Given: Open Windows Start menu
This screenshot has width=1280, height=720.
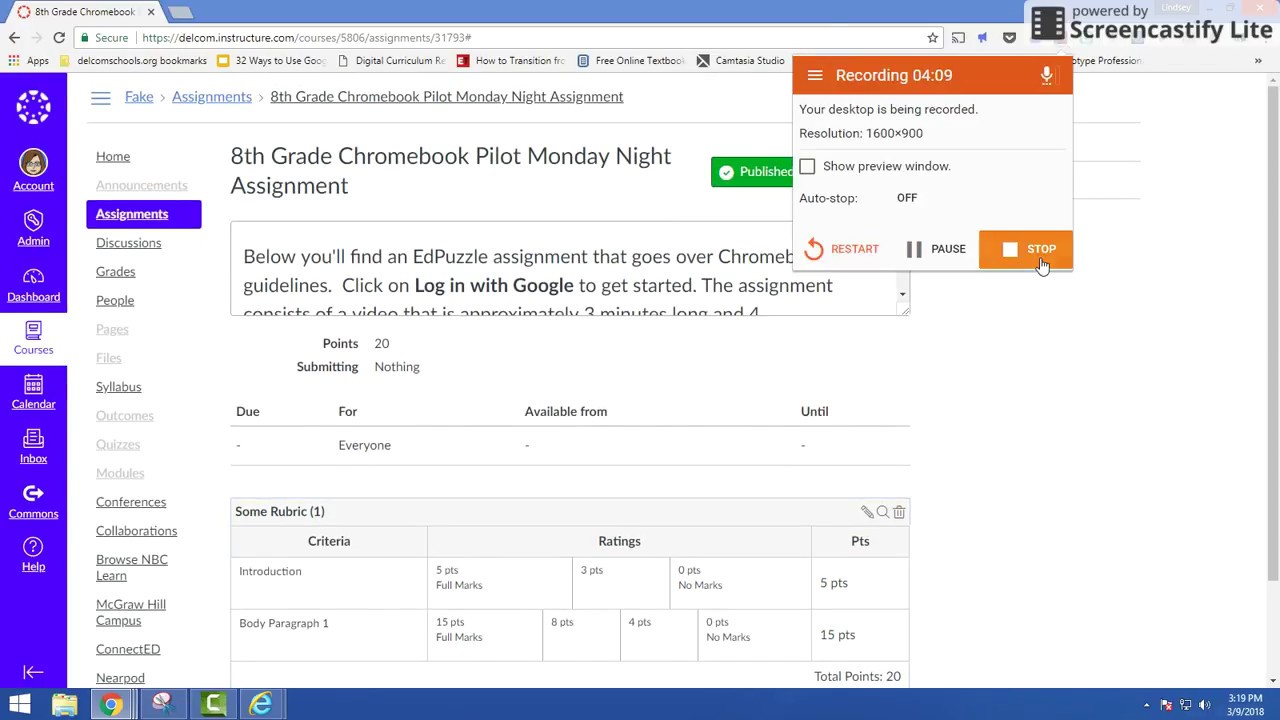Looking at the screenshot, I should pos(20,705).
